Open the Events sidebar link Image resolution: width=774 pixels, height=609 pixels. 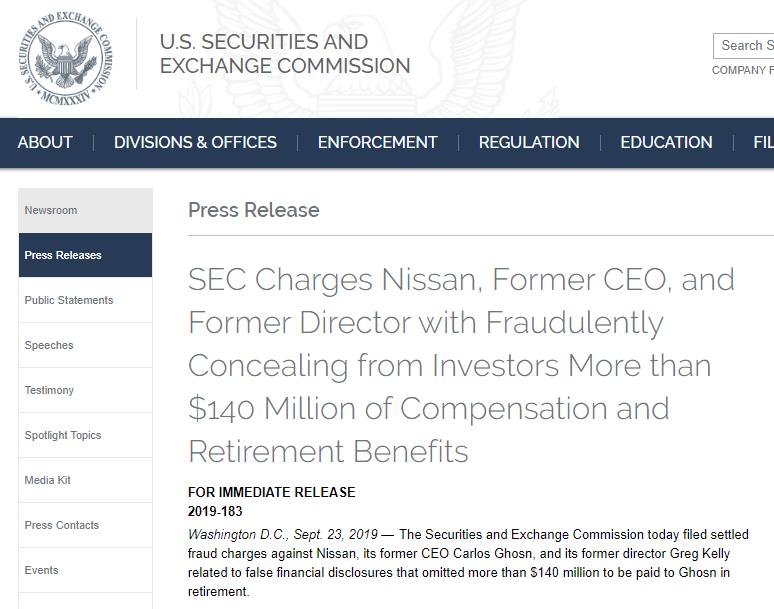click(85, 570)
